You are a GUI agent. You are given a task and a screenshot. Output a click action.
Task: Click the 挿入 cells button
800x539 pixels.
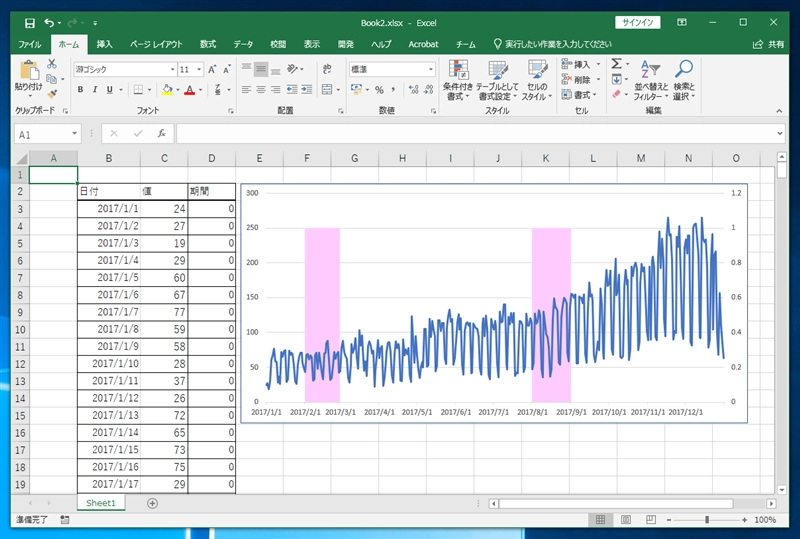click(581, 64)
